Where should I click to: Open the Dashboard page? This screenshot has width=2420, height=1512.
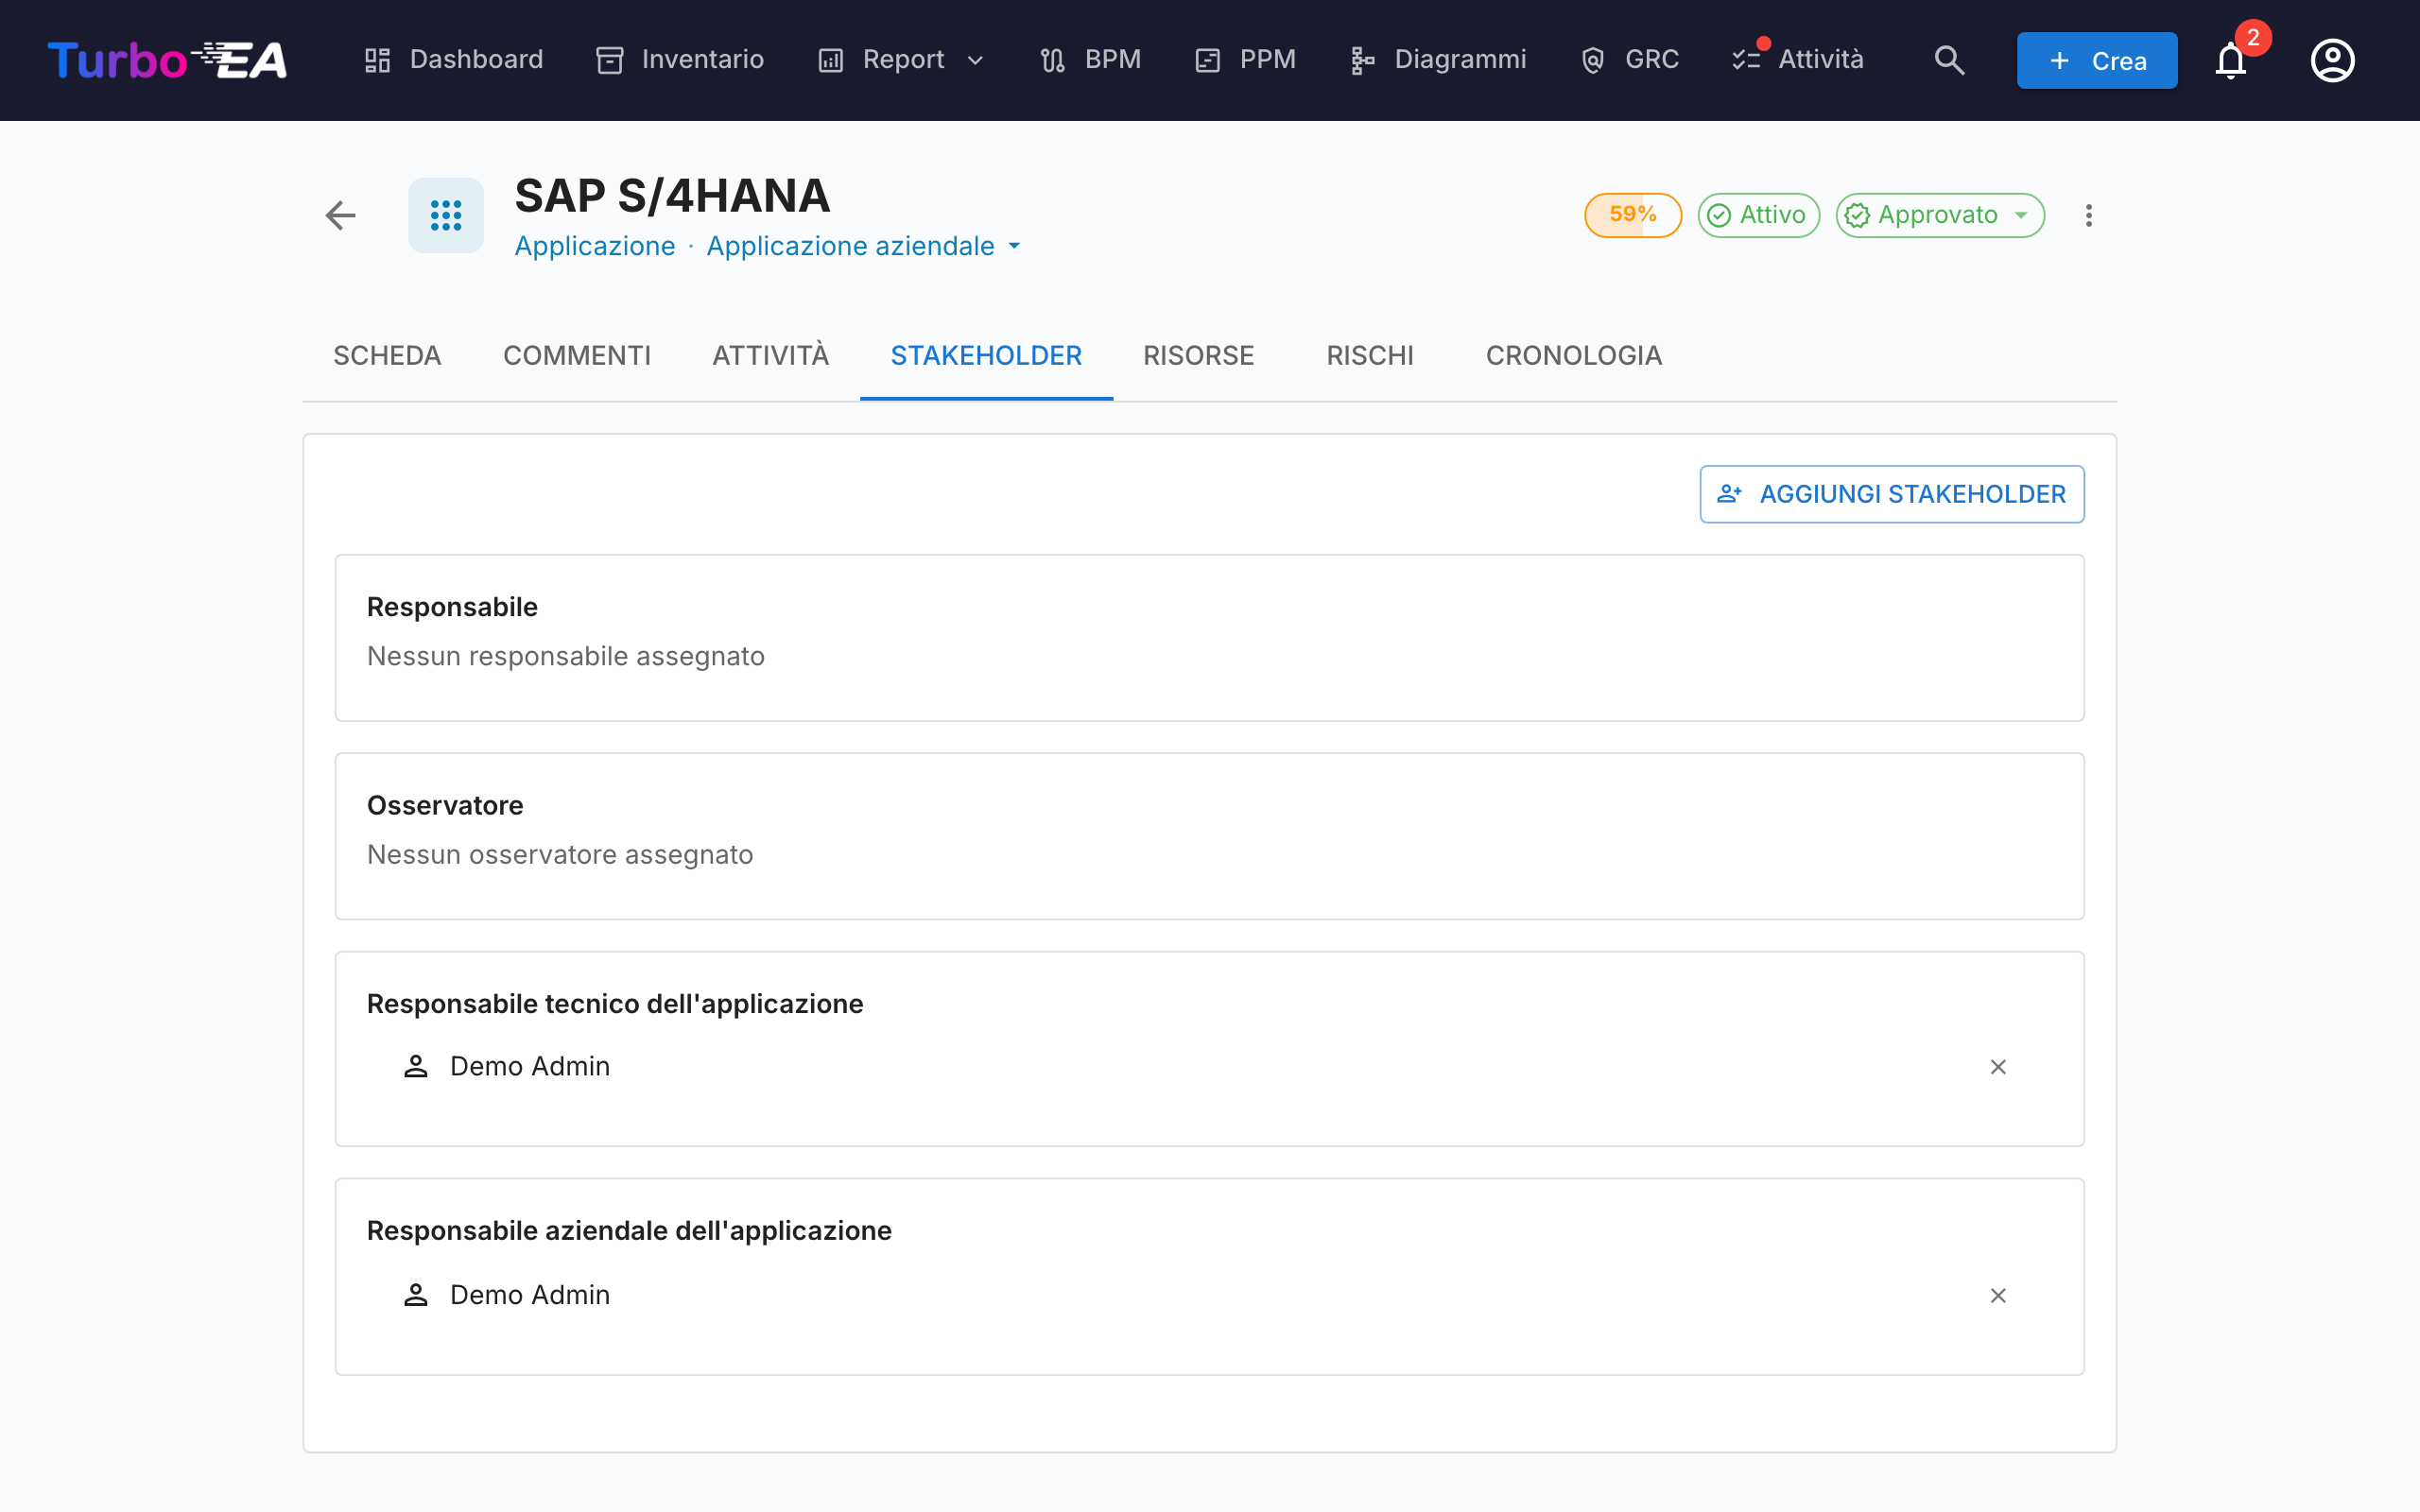click(x=453, y=60)
